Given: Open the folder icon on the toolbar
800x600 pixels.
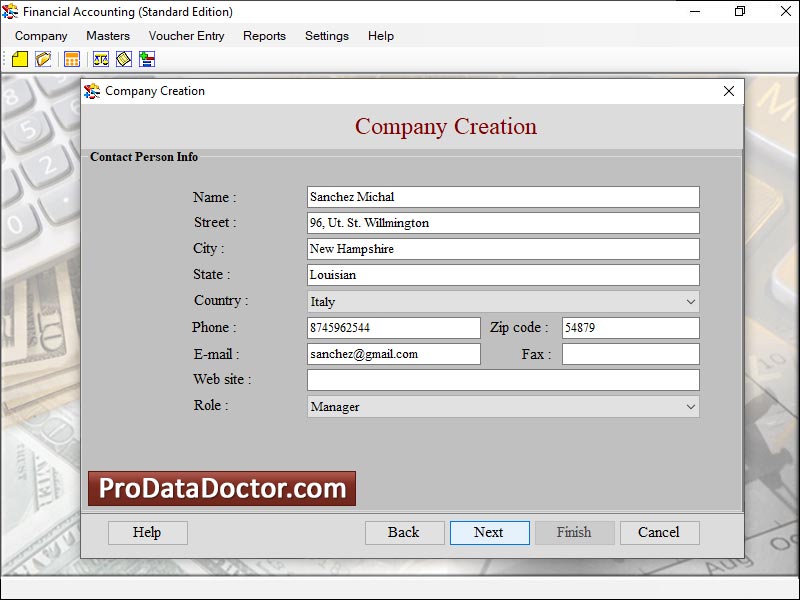Looking at the screenshot, I should [43, 59].
